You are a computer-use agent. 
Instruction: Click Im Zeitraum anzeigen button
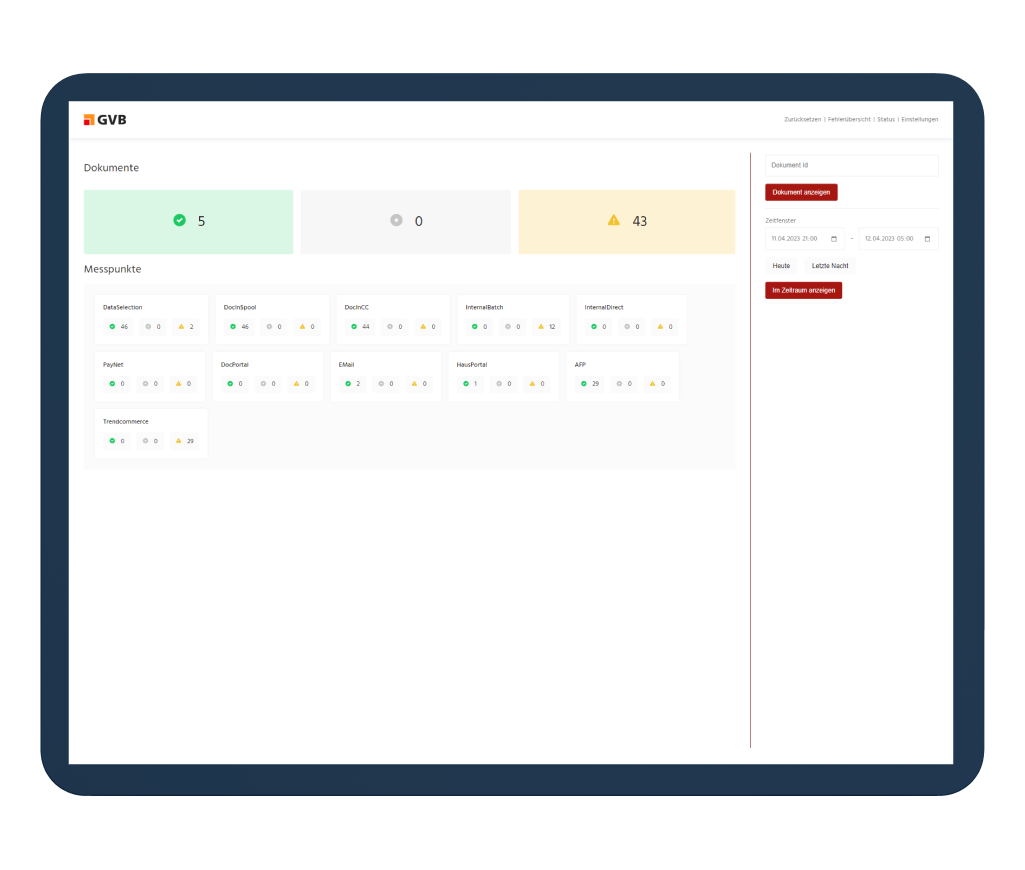point(803,290)
